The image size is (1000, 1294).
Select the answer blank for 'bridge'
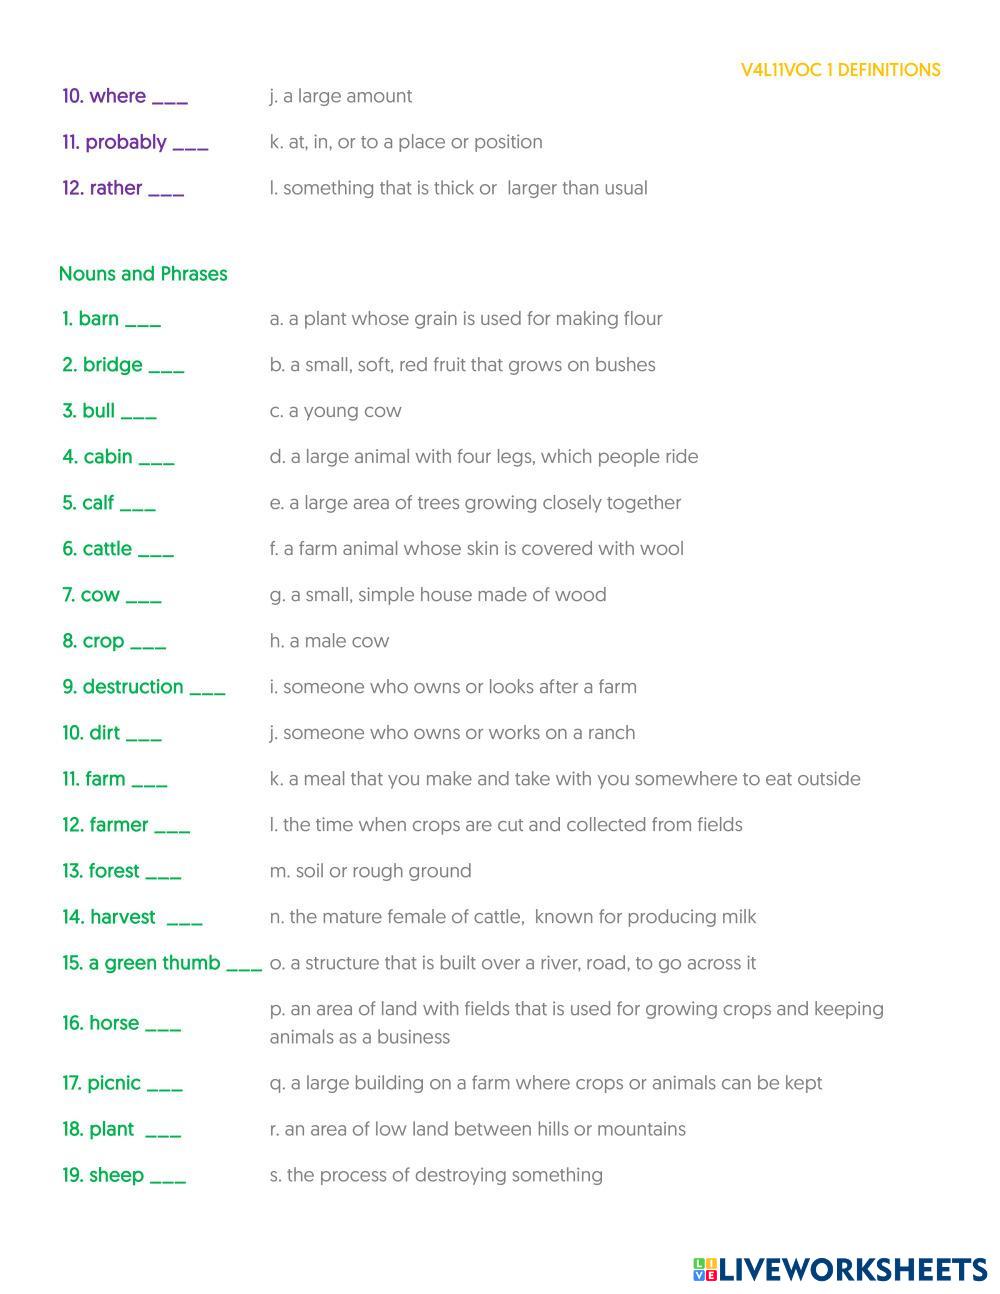pos(166,366)
